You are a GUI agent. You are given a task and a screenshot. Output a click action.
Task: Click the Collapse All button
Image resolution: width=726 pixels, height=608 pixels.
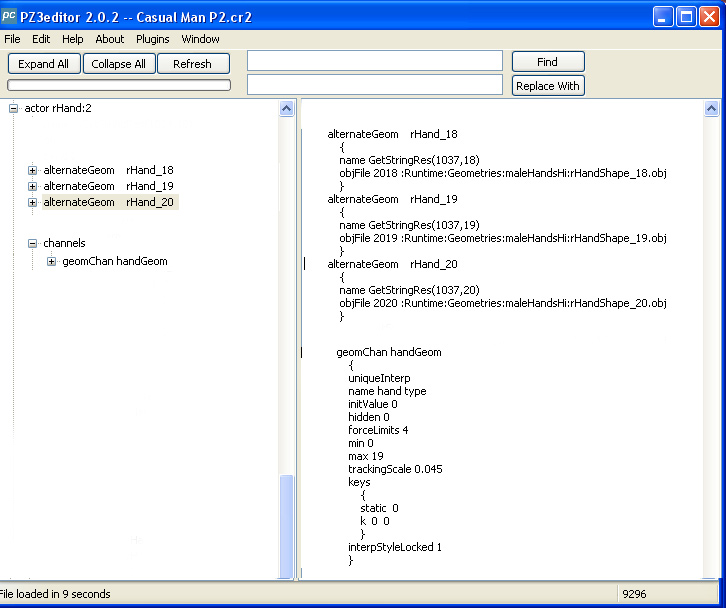coord(119,64)
